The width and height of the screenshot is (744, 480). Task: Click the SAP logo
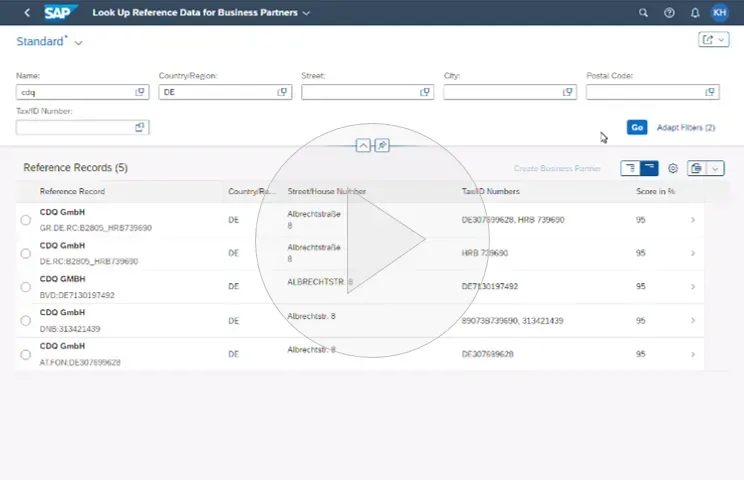[x=60, y=12]
